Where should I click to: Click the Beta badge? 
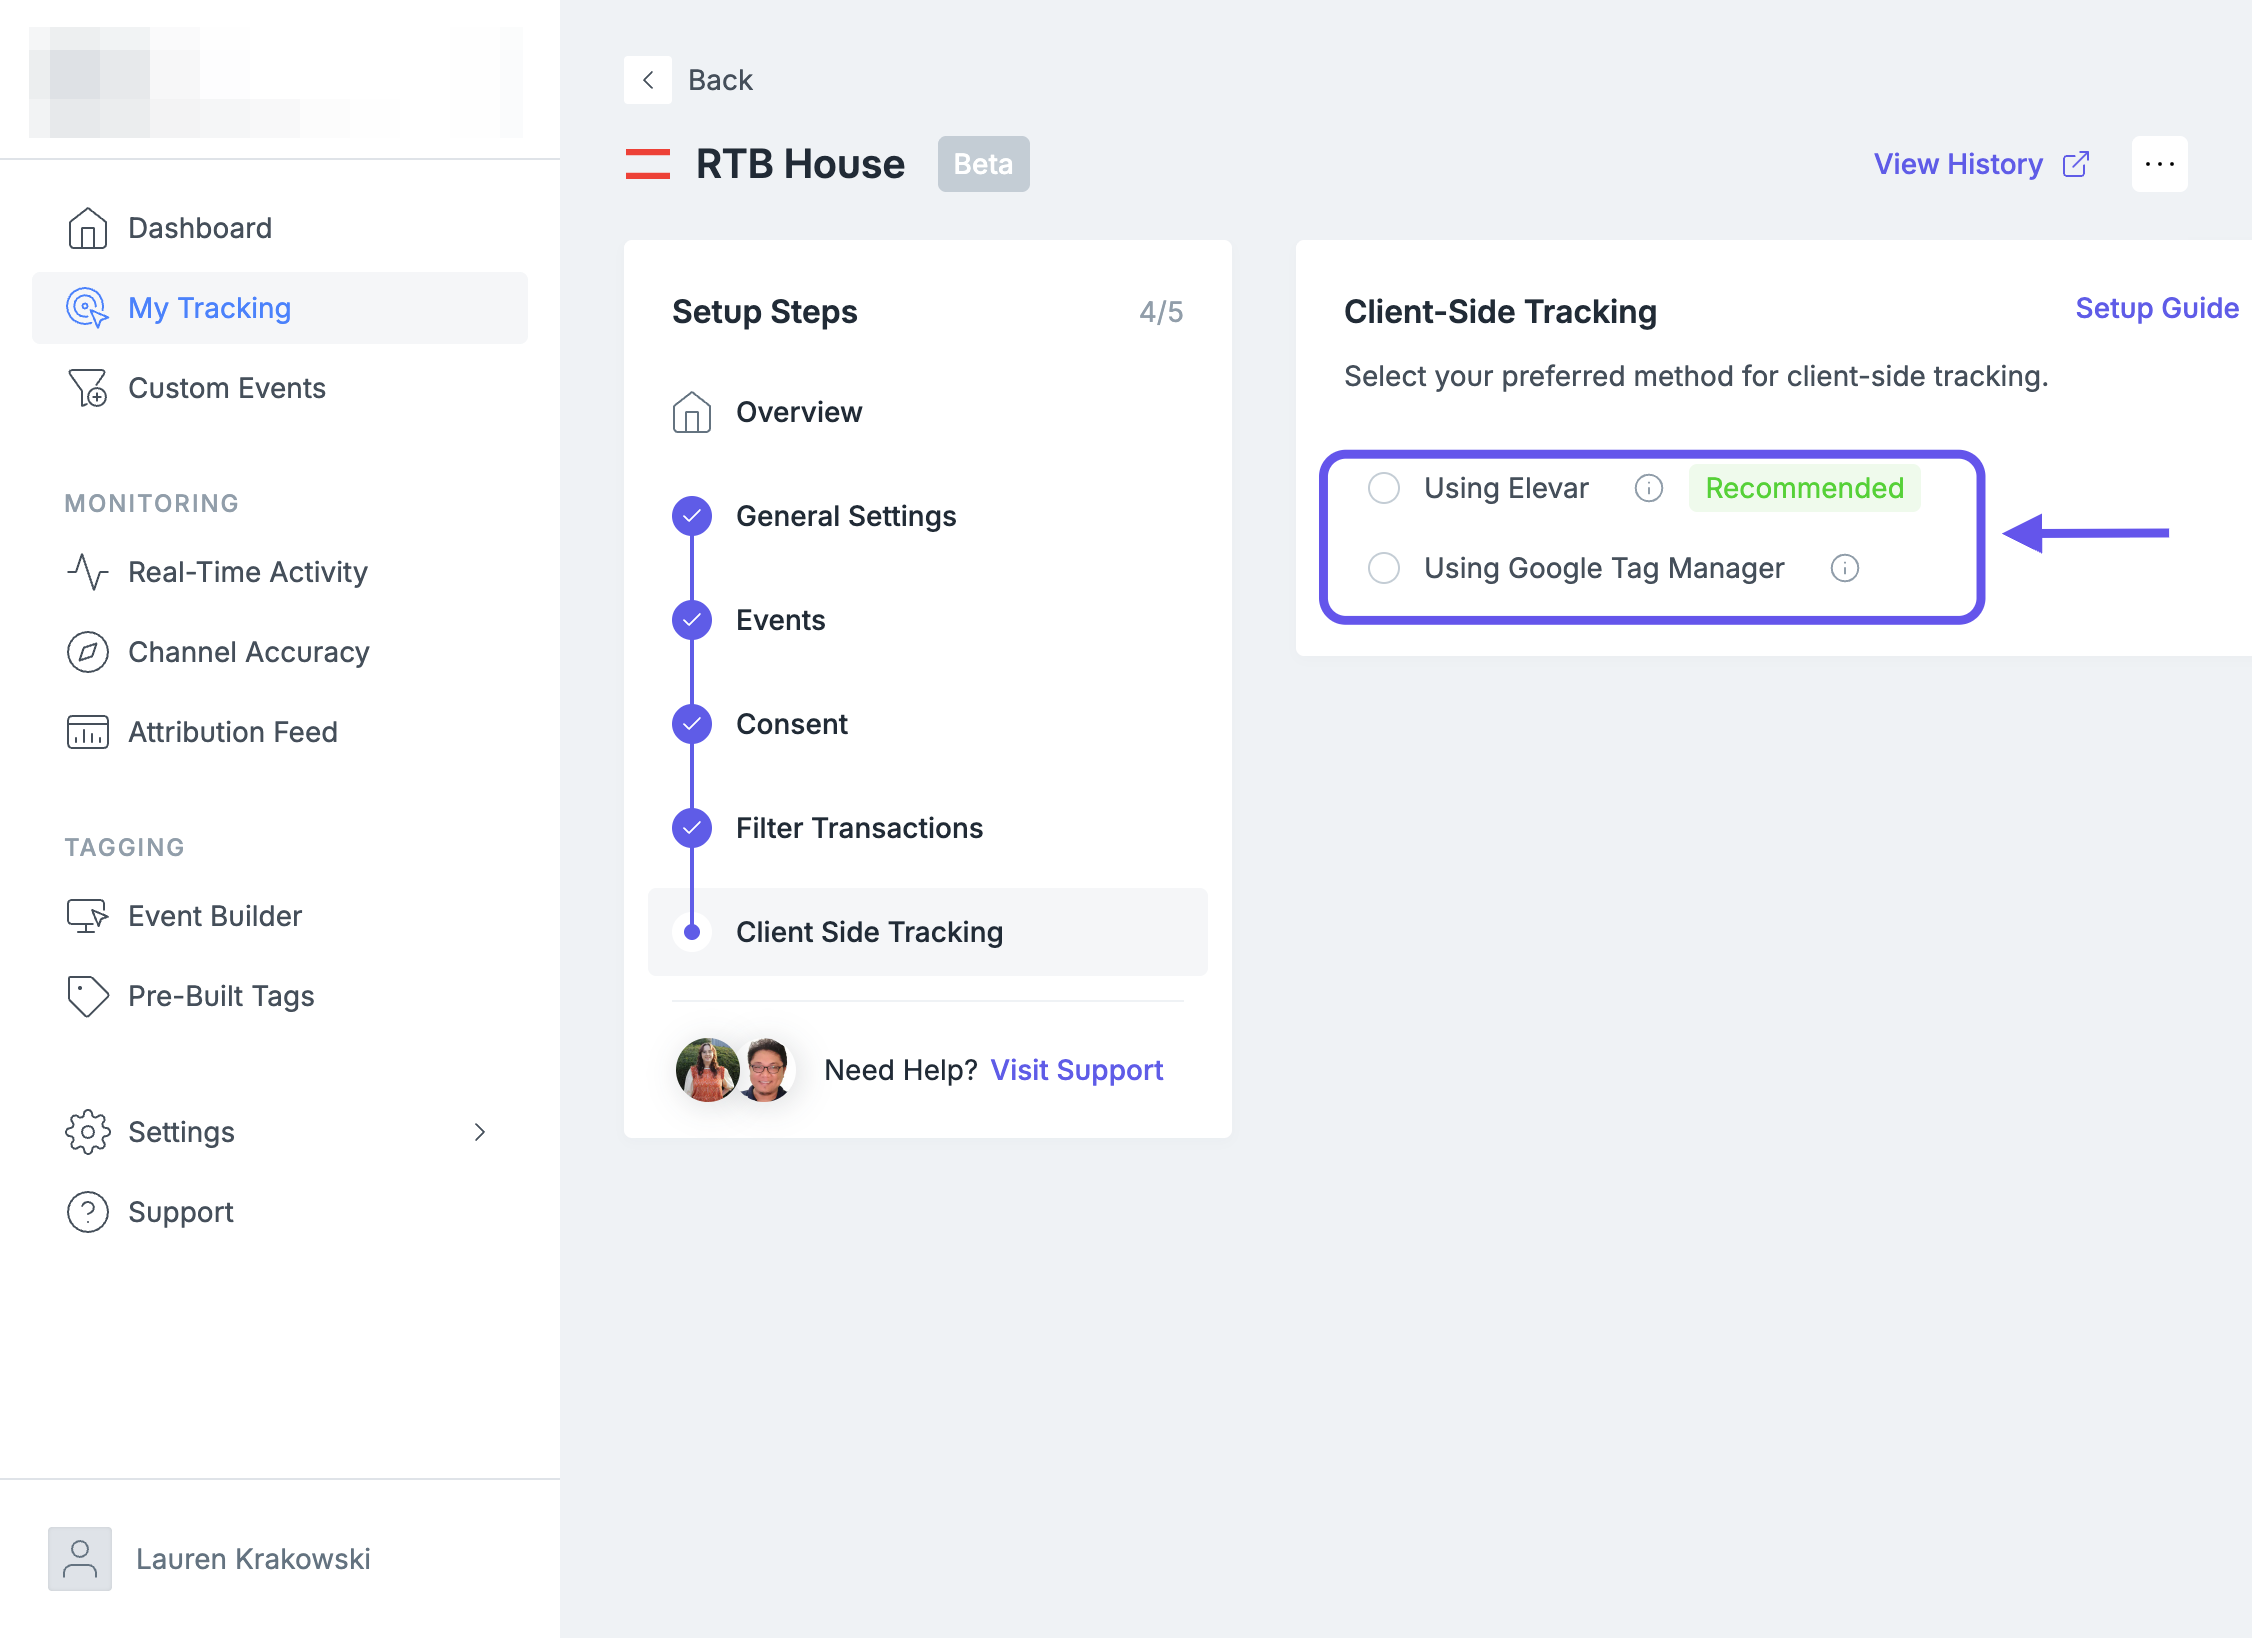click(x=984, y=164)
